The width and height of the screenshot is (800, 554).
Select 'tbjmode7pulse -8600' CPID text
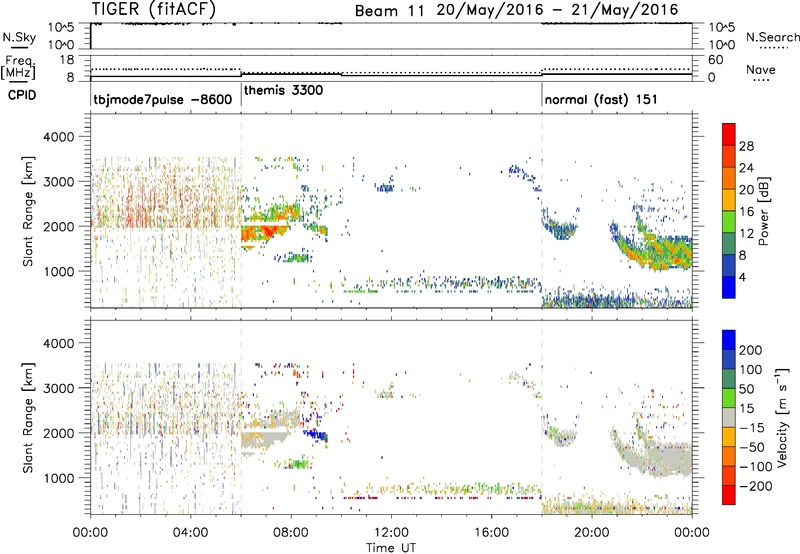[x=163, y=99]
